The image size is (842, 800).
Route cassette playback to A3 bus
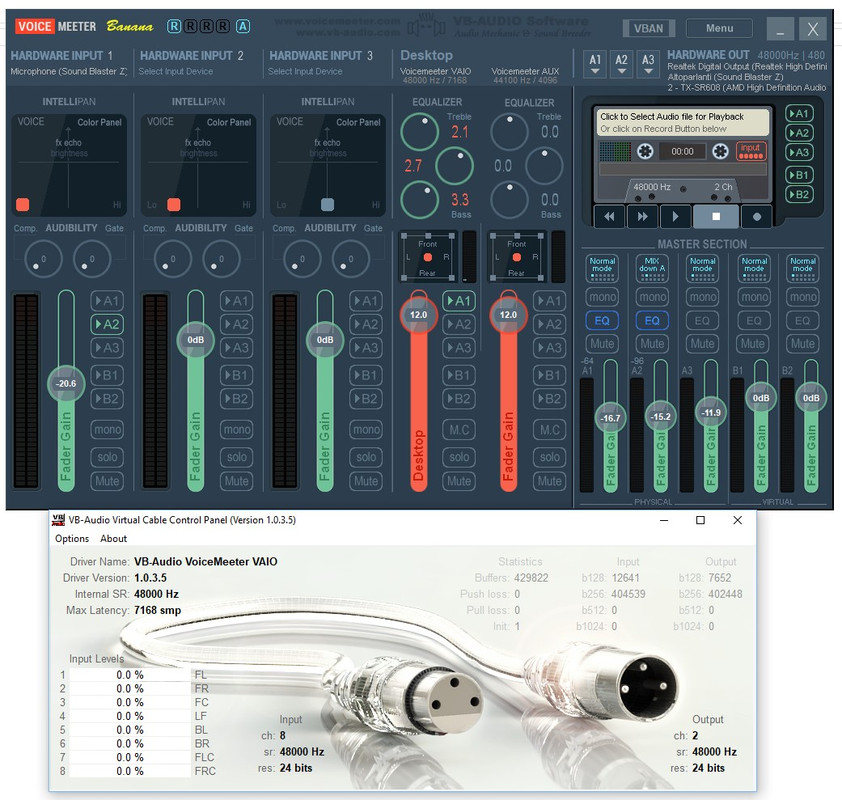pos(799,152)
